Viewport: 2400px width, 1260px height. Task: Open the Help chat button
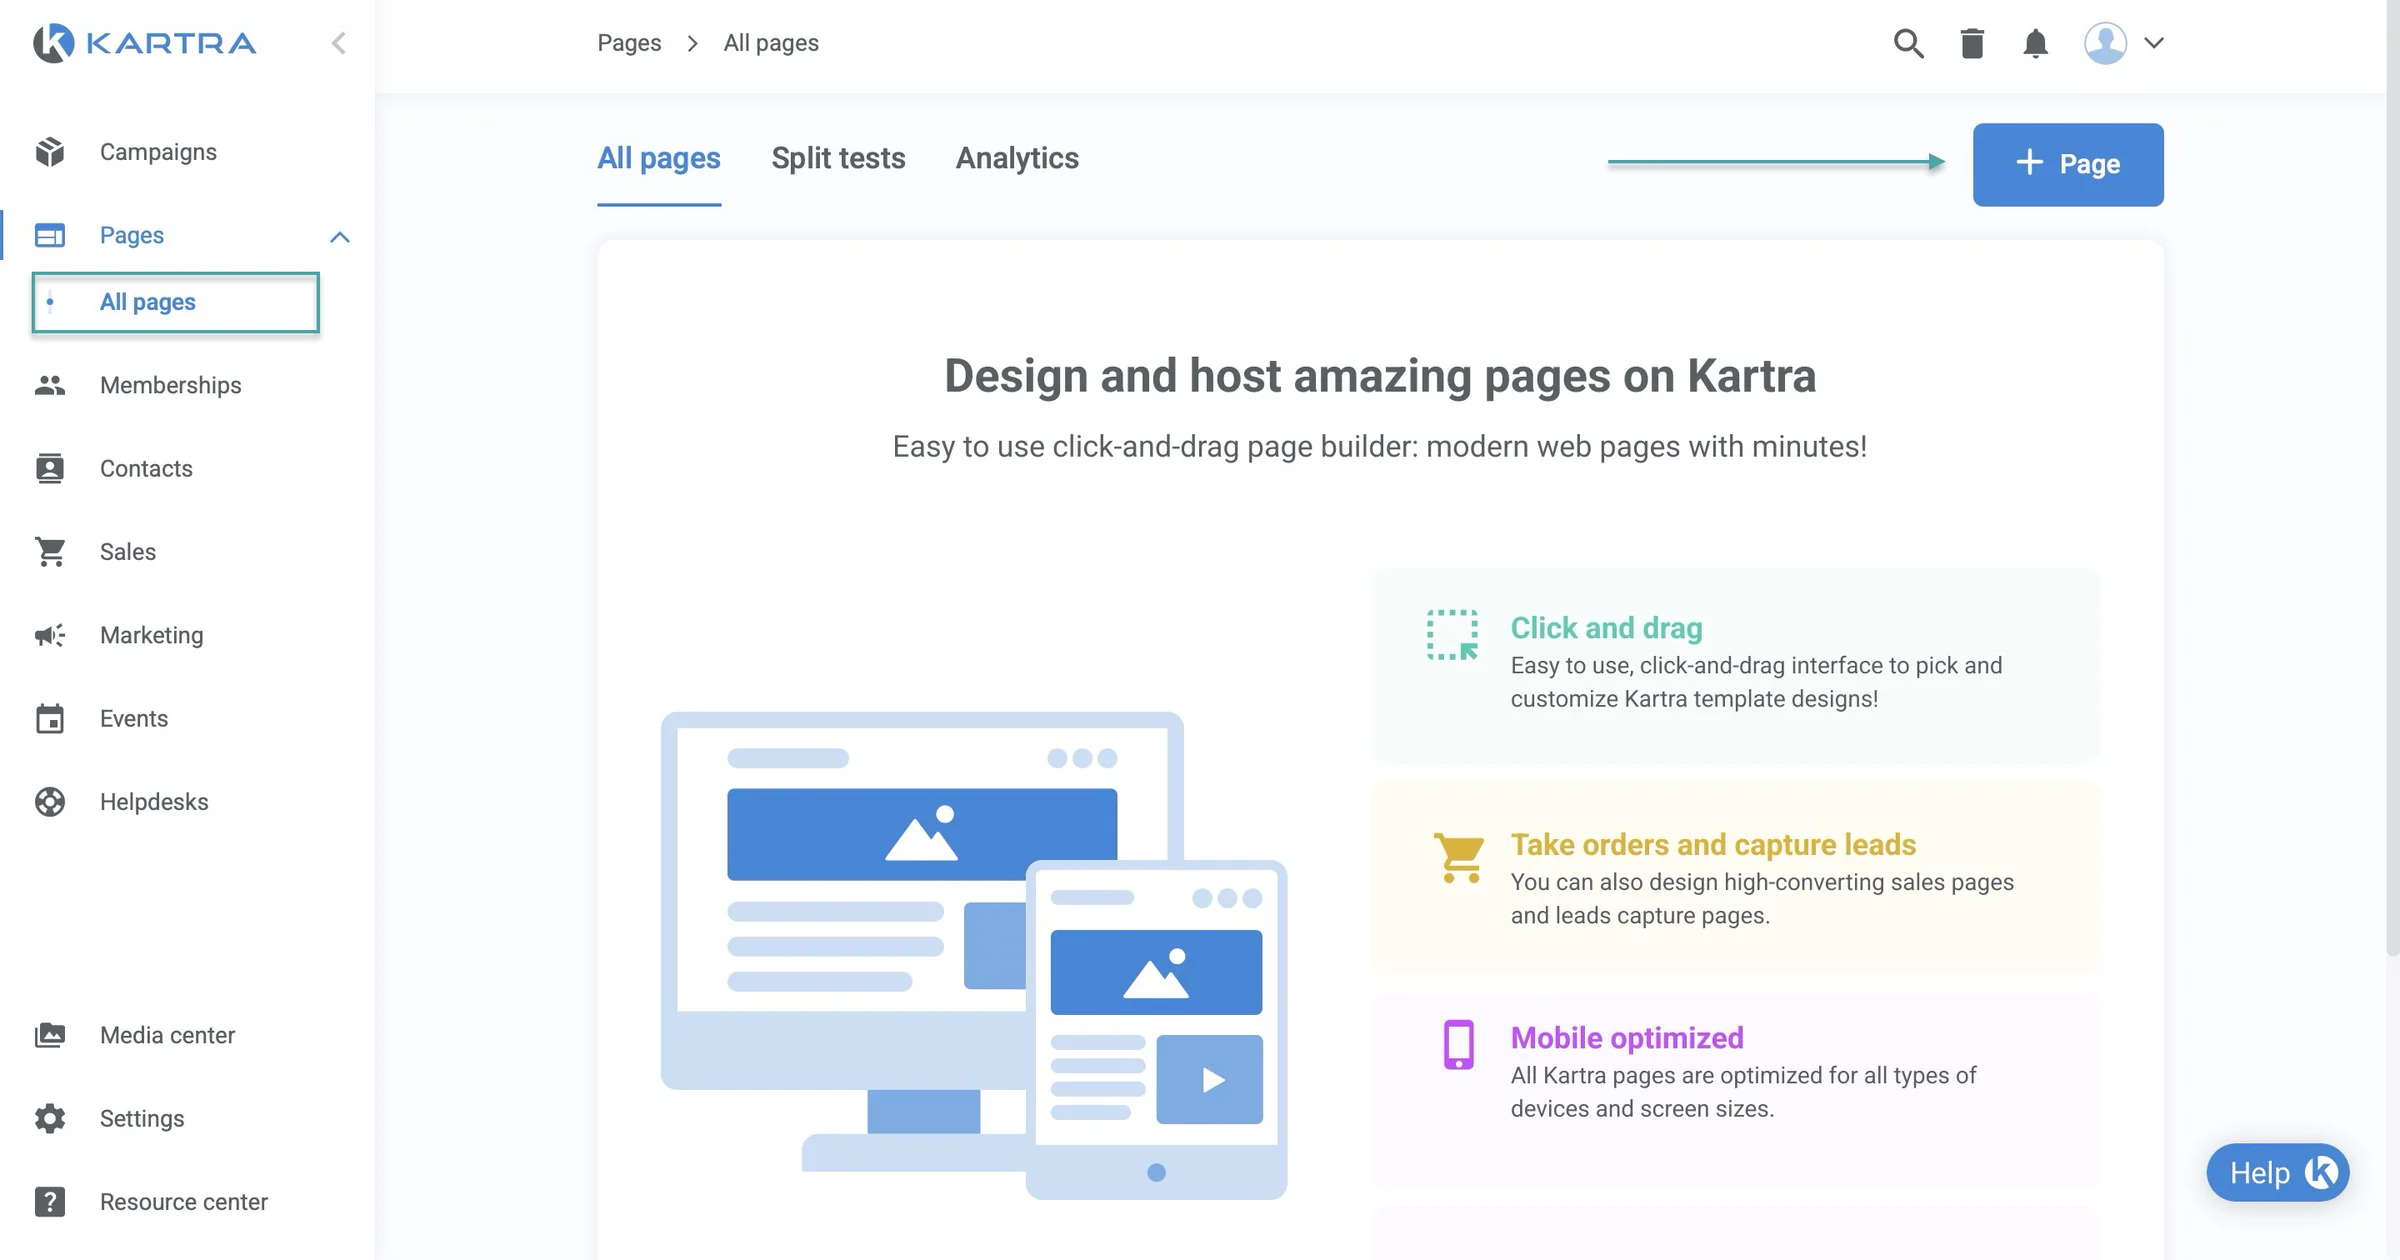(2278, 1173)
